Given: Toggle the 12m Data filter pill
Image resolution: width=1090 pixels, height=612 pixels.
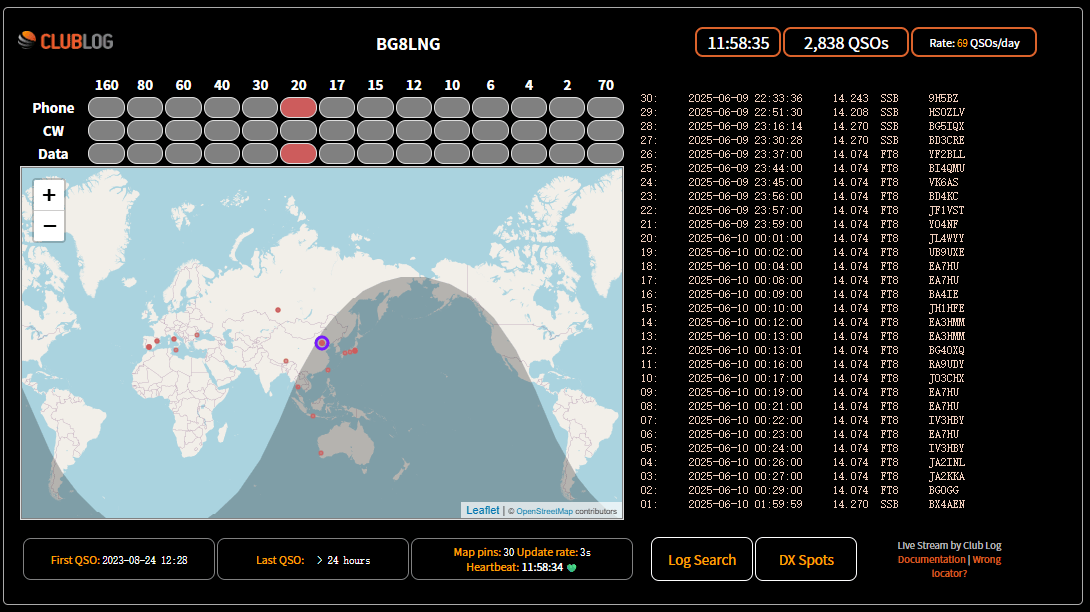Looking at the screenshot, I should 414,154.
